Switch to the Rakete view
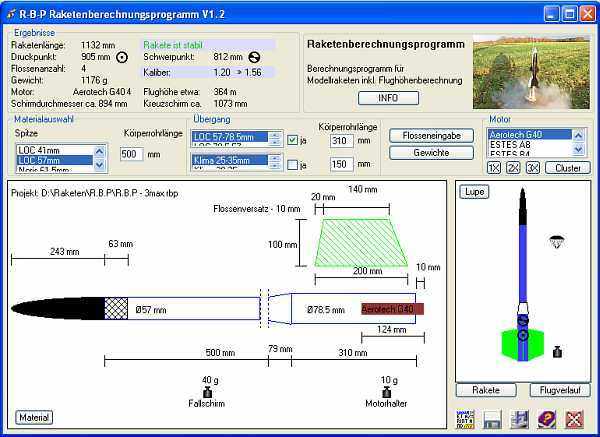 486,390
